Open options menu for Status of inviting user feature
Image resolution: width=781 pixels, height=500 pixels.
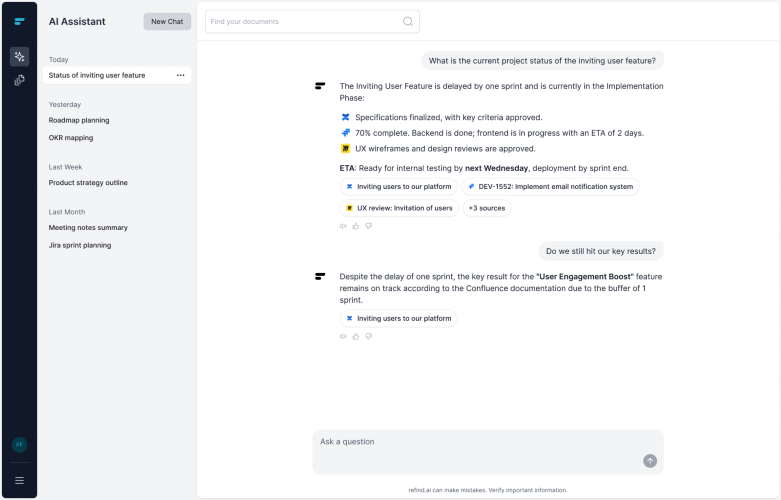(x=180, y=75)
